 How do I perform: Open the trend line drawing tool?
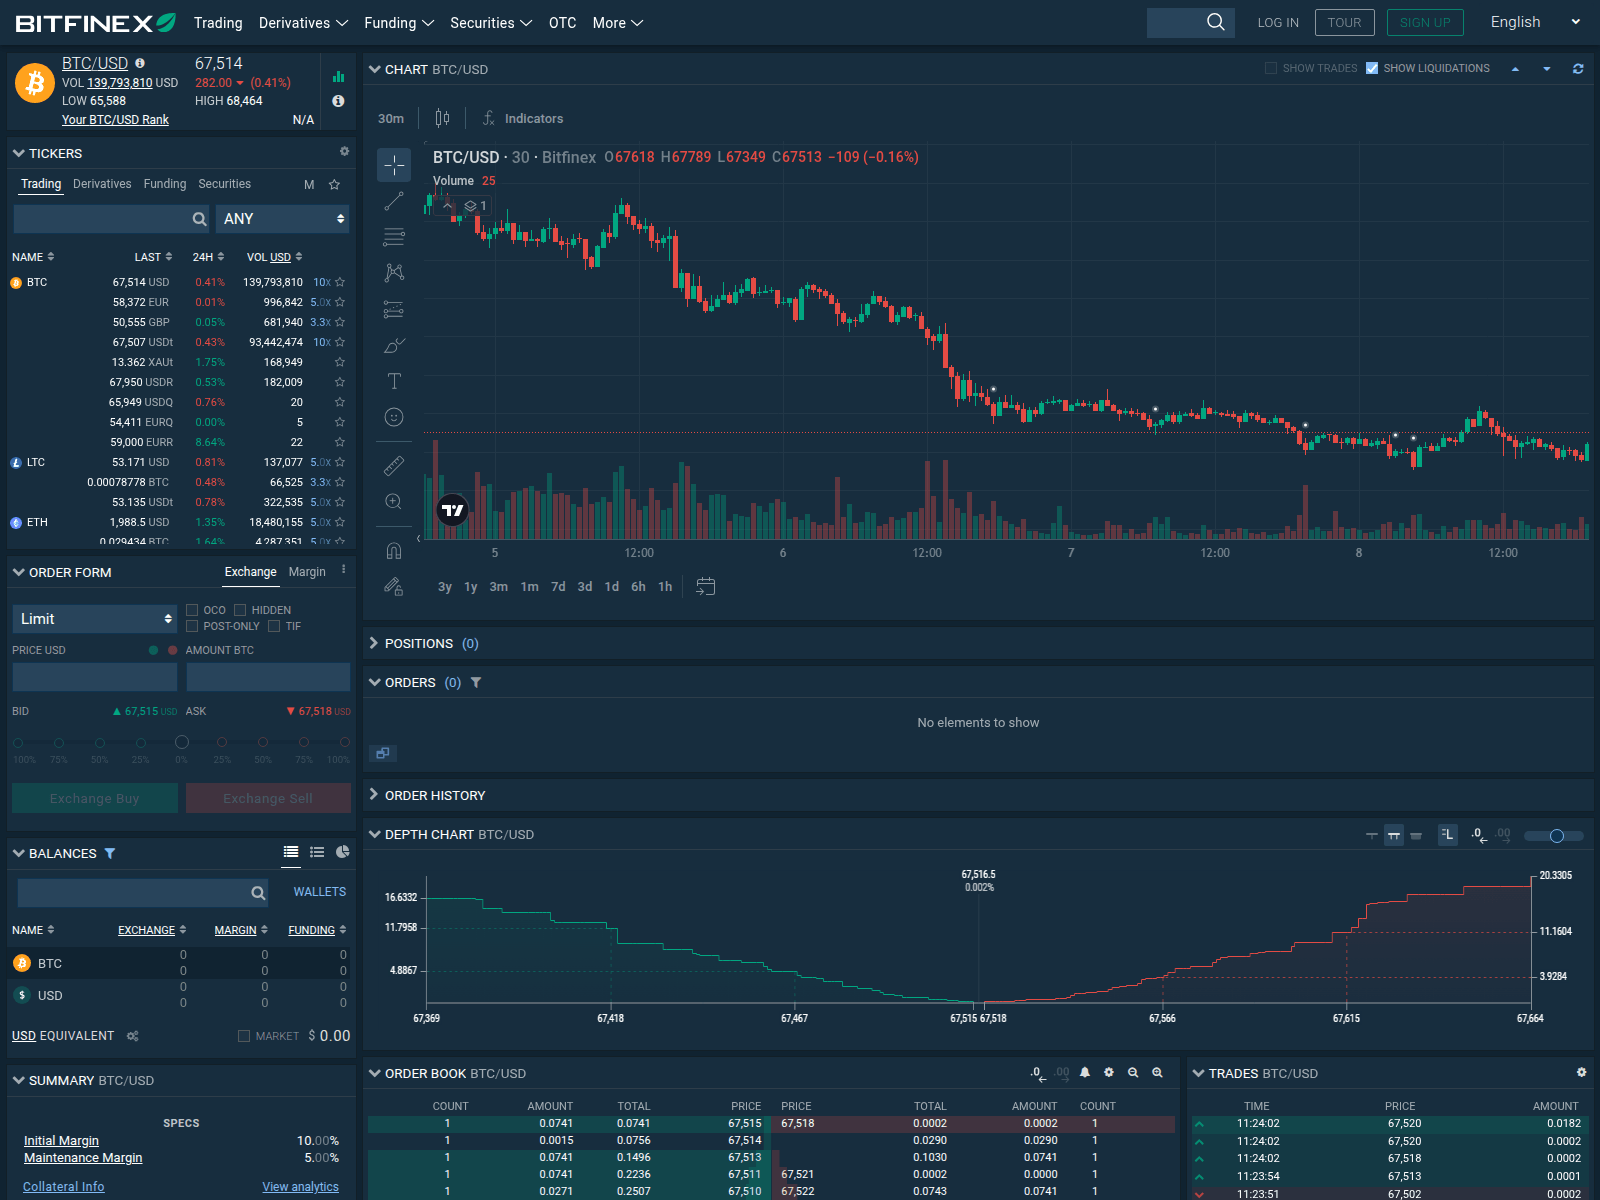click(394, 200)
